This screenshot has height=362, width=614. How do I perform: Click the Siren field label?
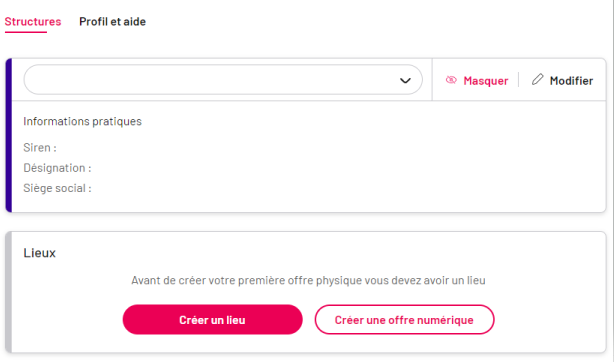point(40,148)
